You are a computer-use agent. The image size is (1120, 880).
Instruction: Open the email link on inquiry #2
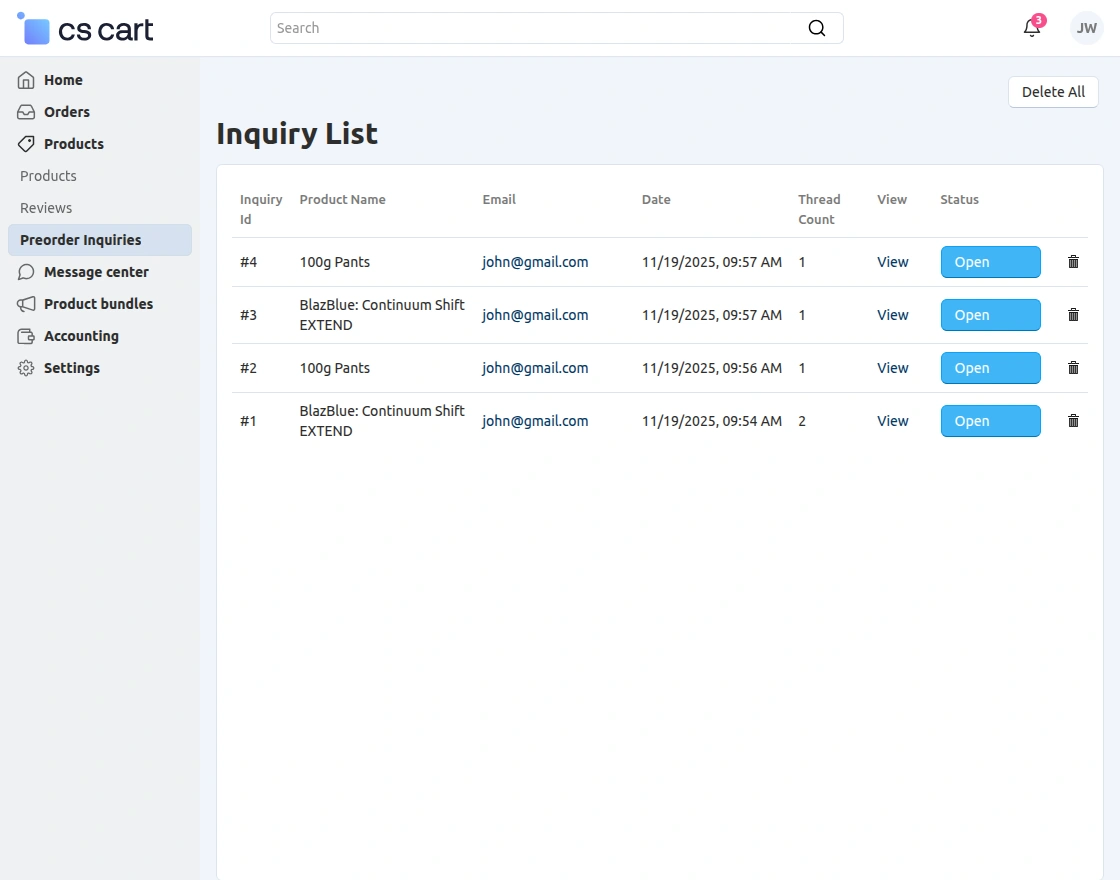(x=535, y=368)
